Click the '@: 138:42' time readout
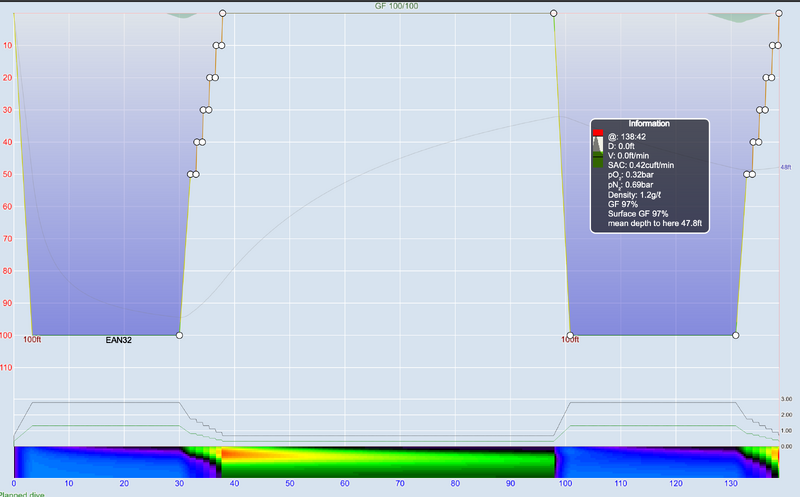 tap(627, 137)
